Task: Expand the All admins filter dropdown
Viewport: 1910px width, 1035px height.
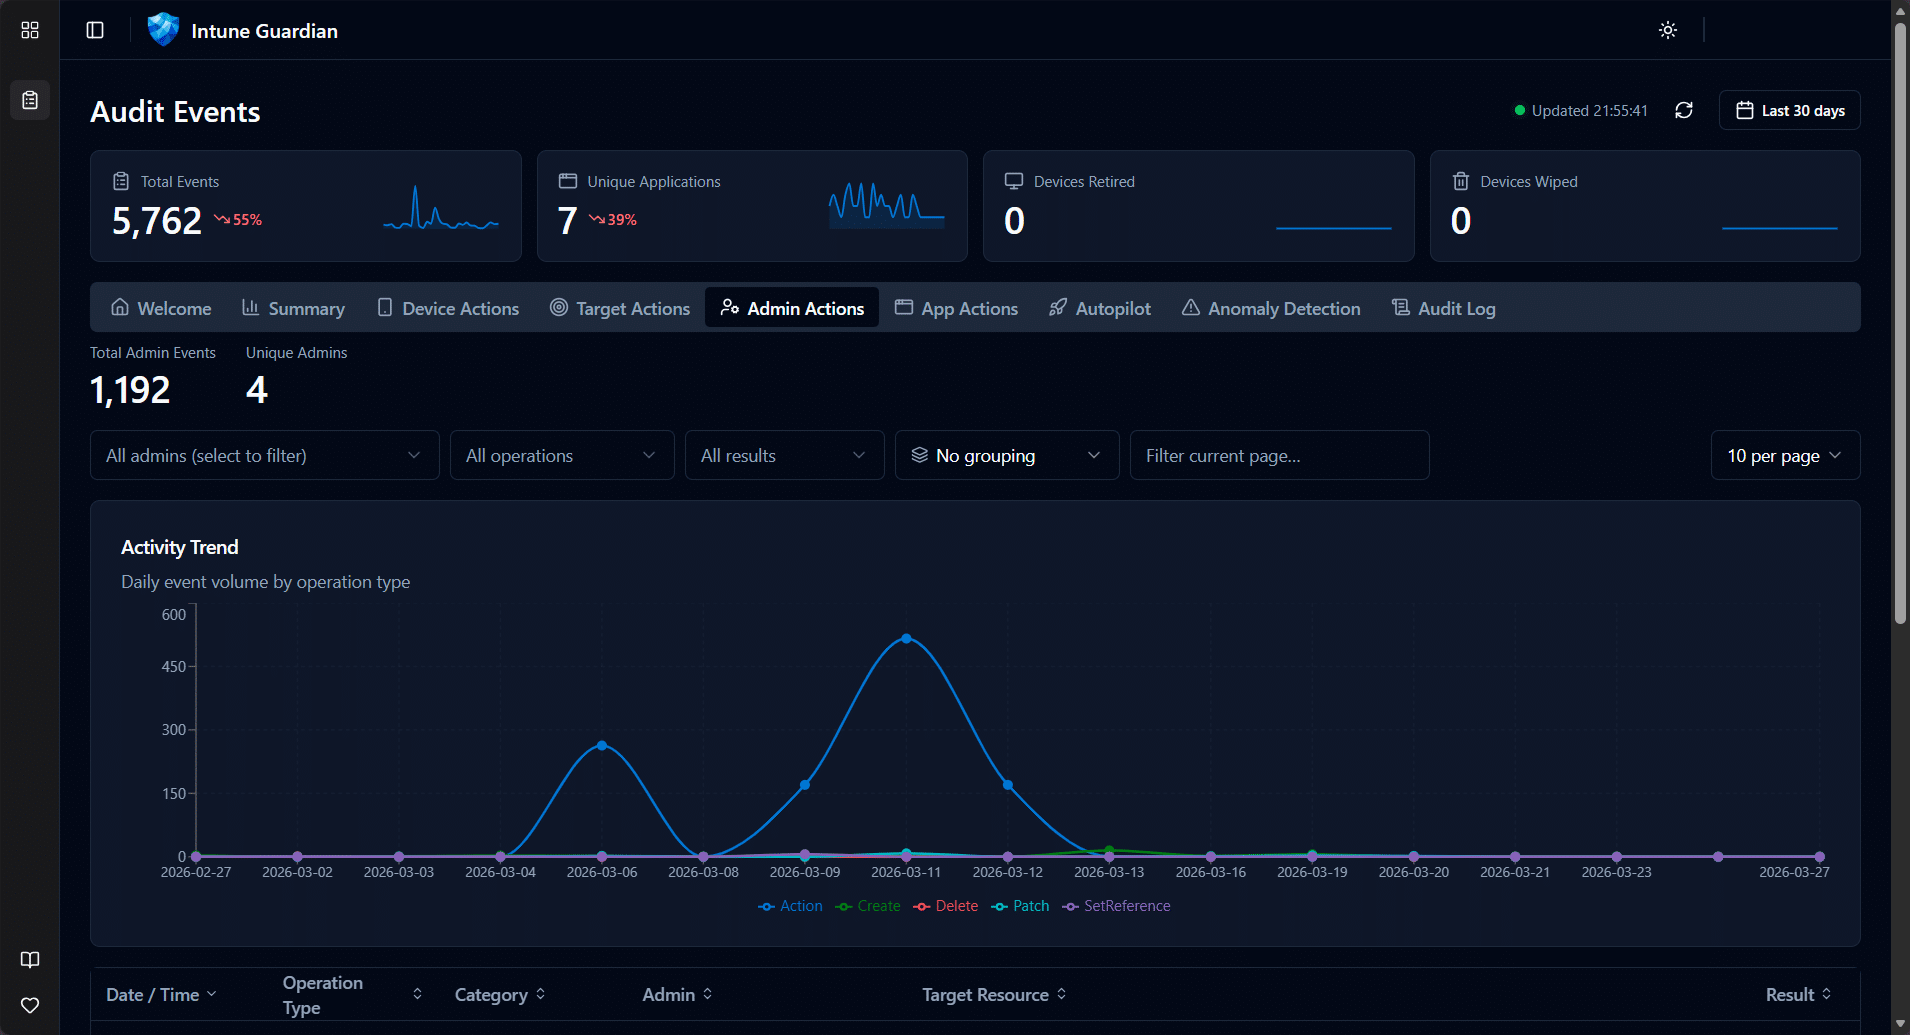Action: tap(264, 456)
